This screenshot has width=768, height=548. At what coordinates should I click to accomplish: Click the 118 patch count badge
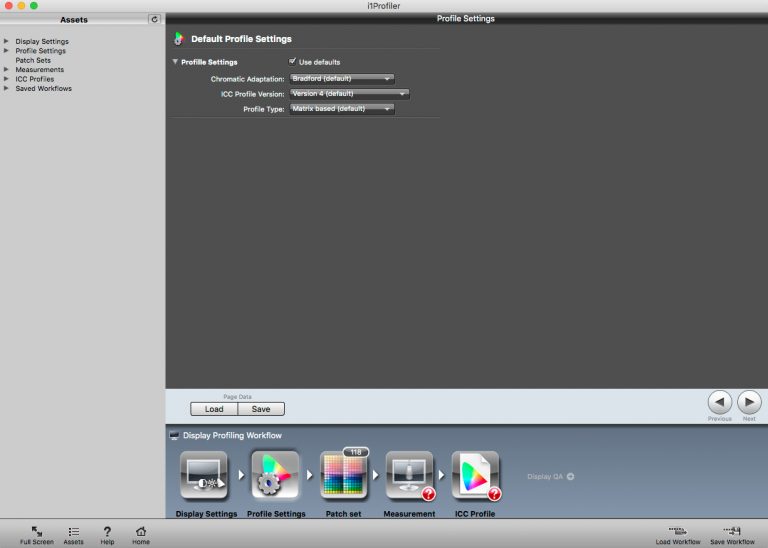point(356,452)
